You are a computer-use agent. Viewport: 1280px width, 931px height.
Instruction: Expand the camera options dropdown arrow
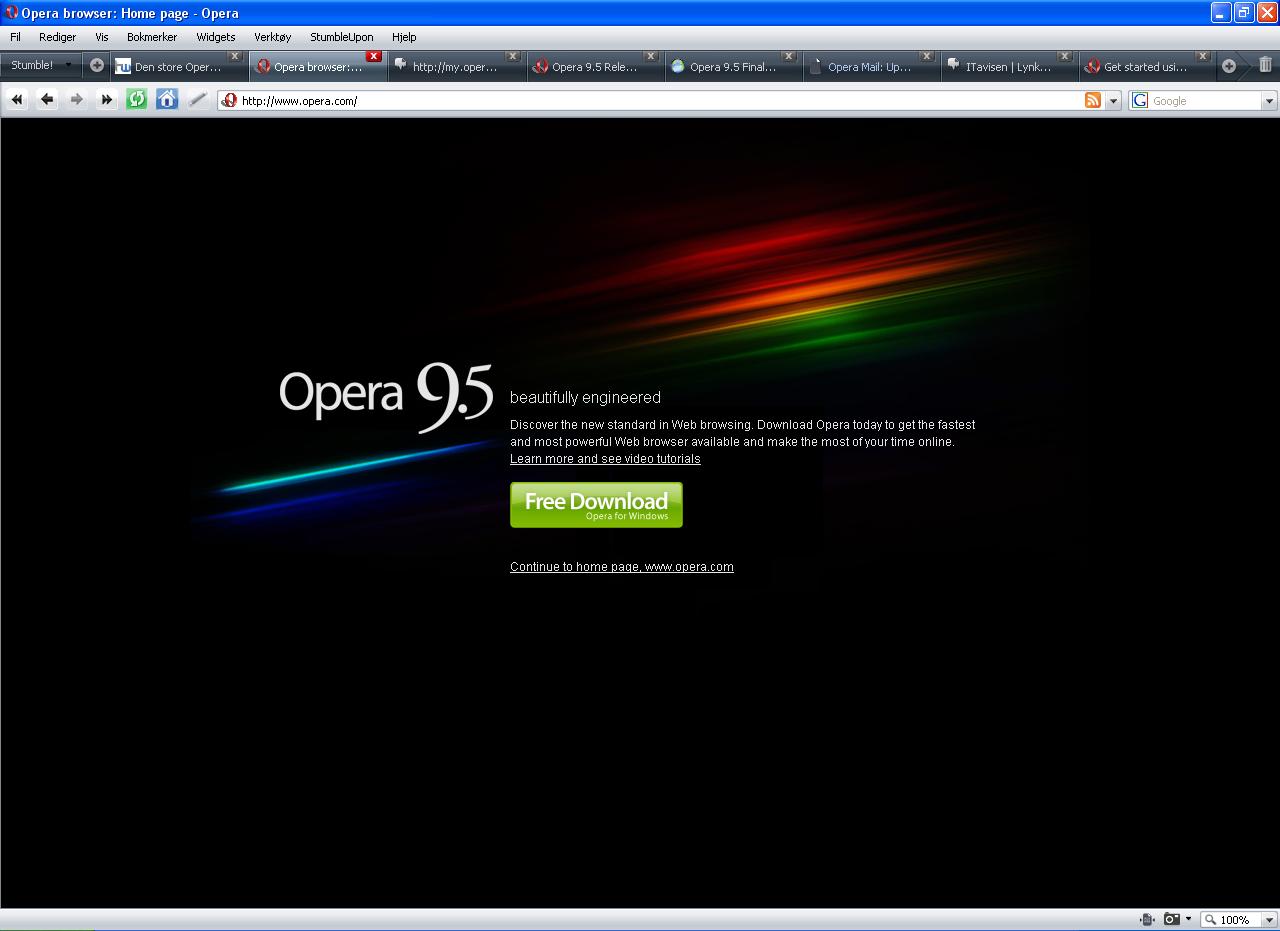point(1188,919)
